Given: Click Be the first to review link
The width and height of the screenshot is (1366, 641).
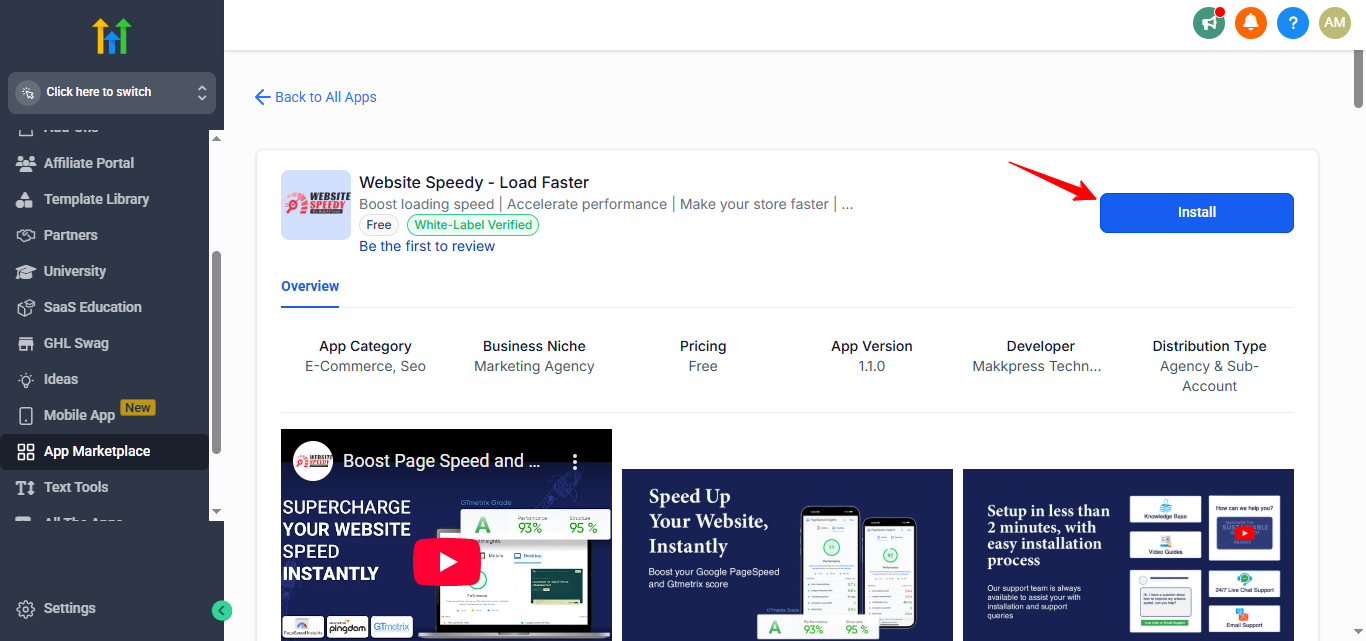Looking at the screenshot, I should 427,246.
